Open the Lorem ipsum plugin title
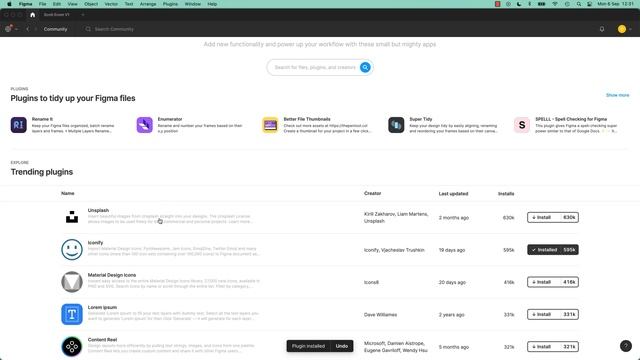 102,307
